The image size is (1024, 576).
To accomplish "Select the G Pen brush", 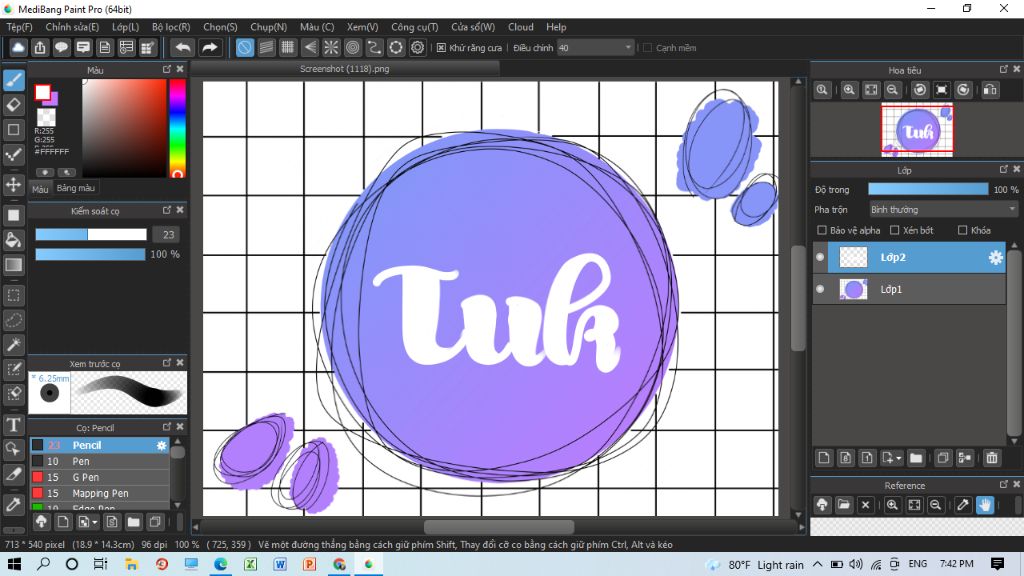I will (100, 477).
